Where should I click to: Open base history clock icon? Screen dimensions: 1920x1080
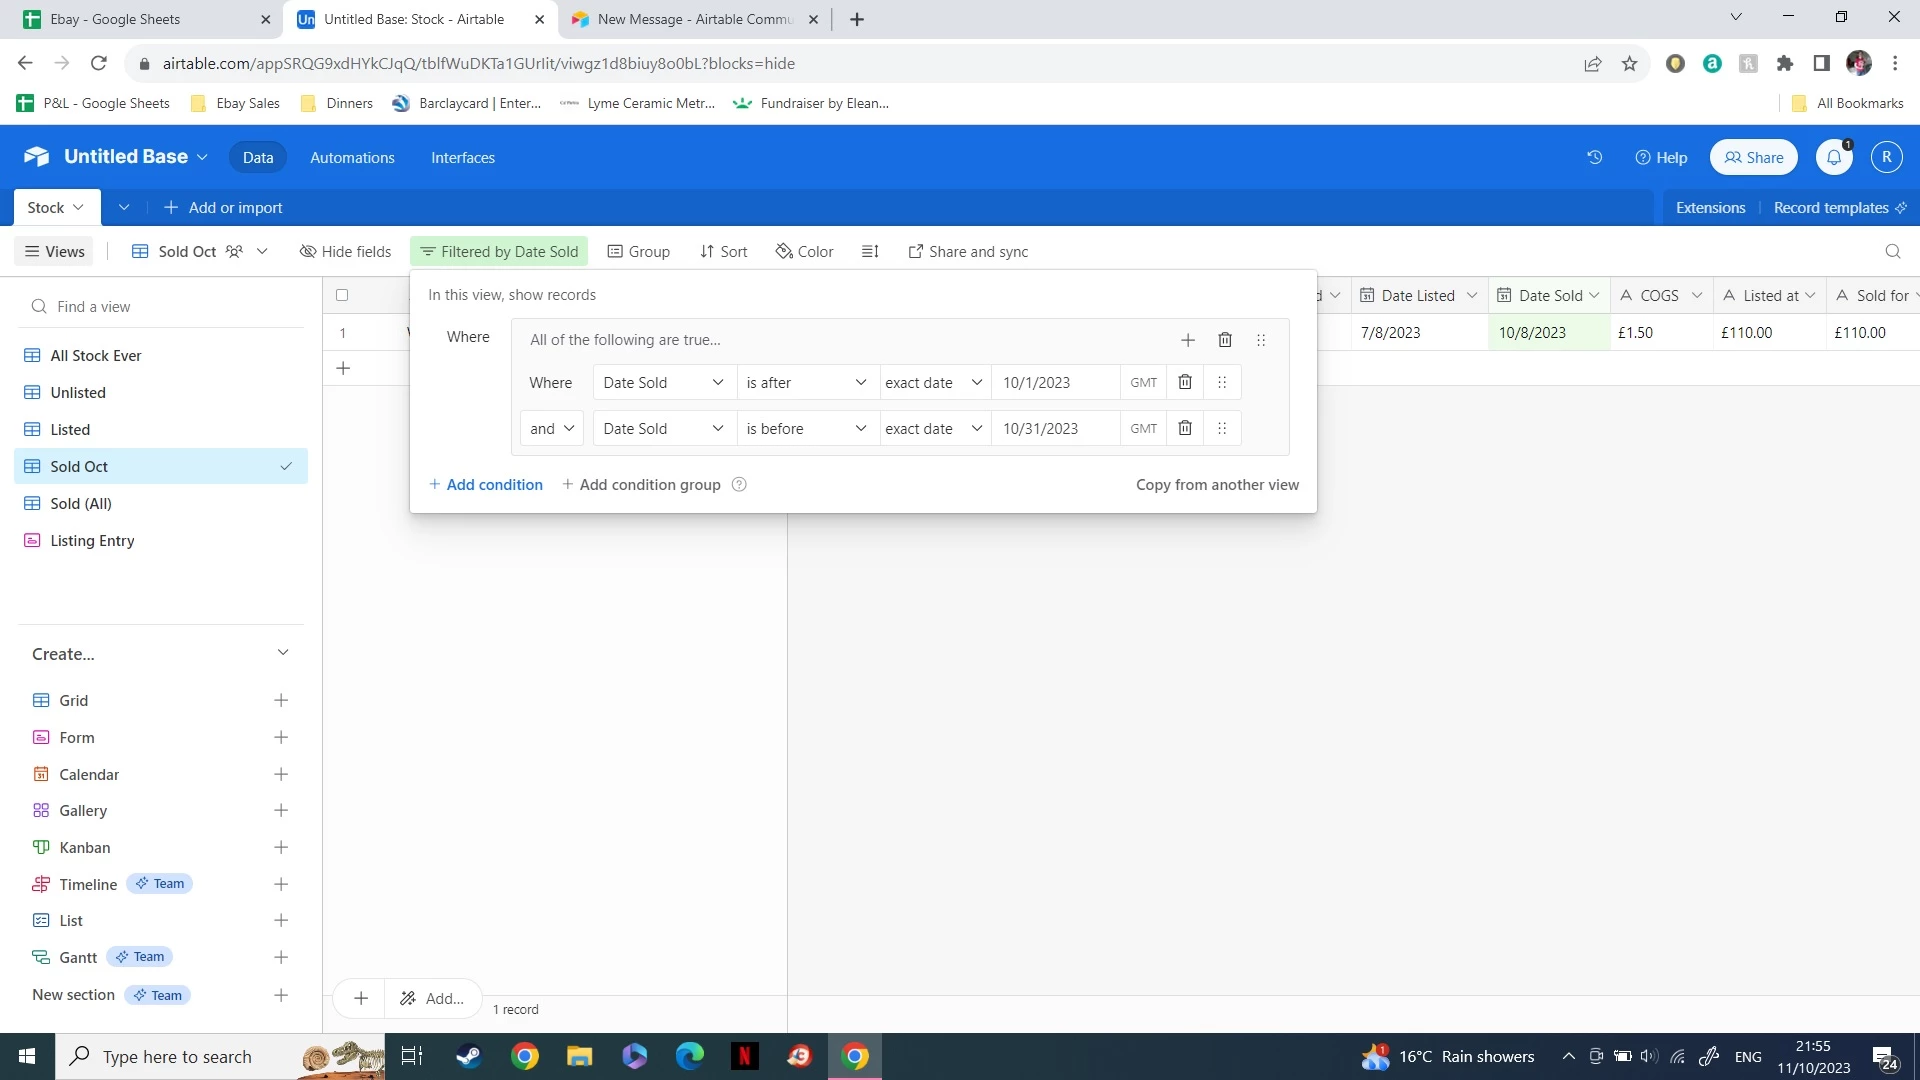tap(1594, 157)
